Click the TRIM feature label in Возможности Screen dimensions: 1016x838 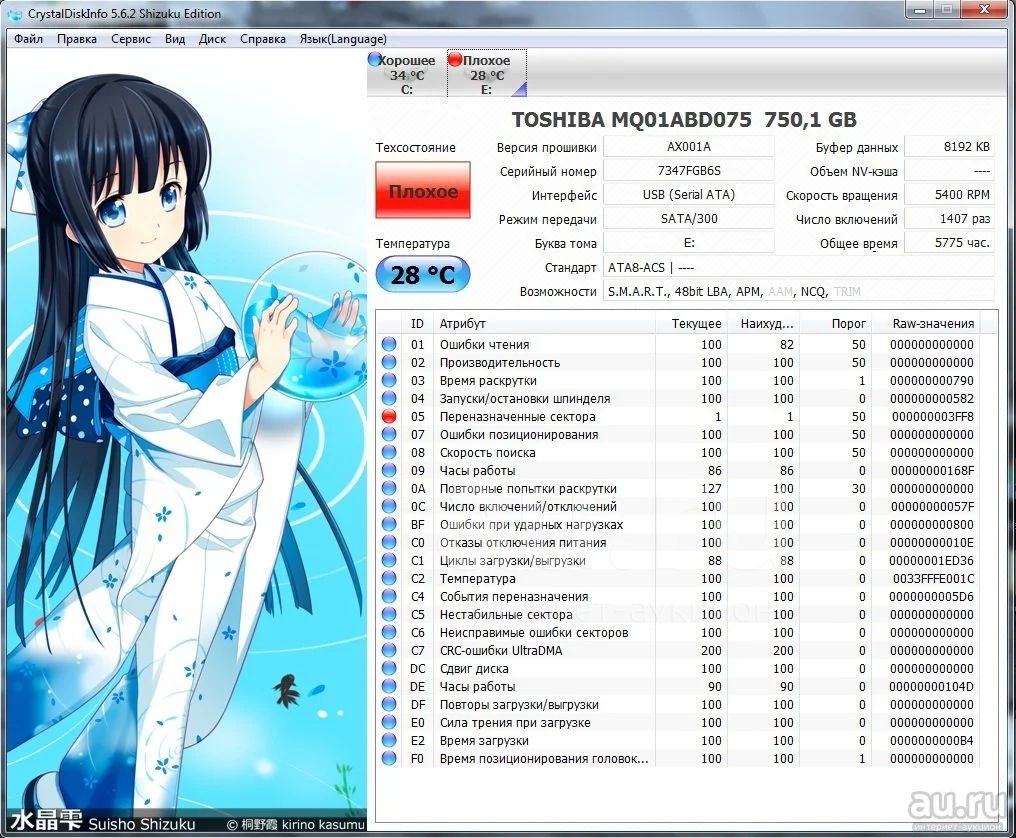pyautogui.click(x=848, y=292)
